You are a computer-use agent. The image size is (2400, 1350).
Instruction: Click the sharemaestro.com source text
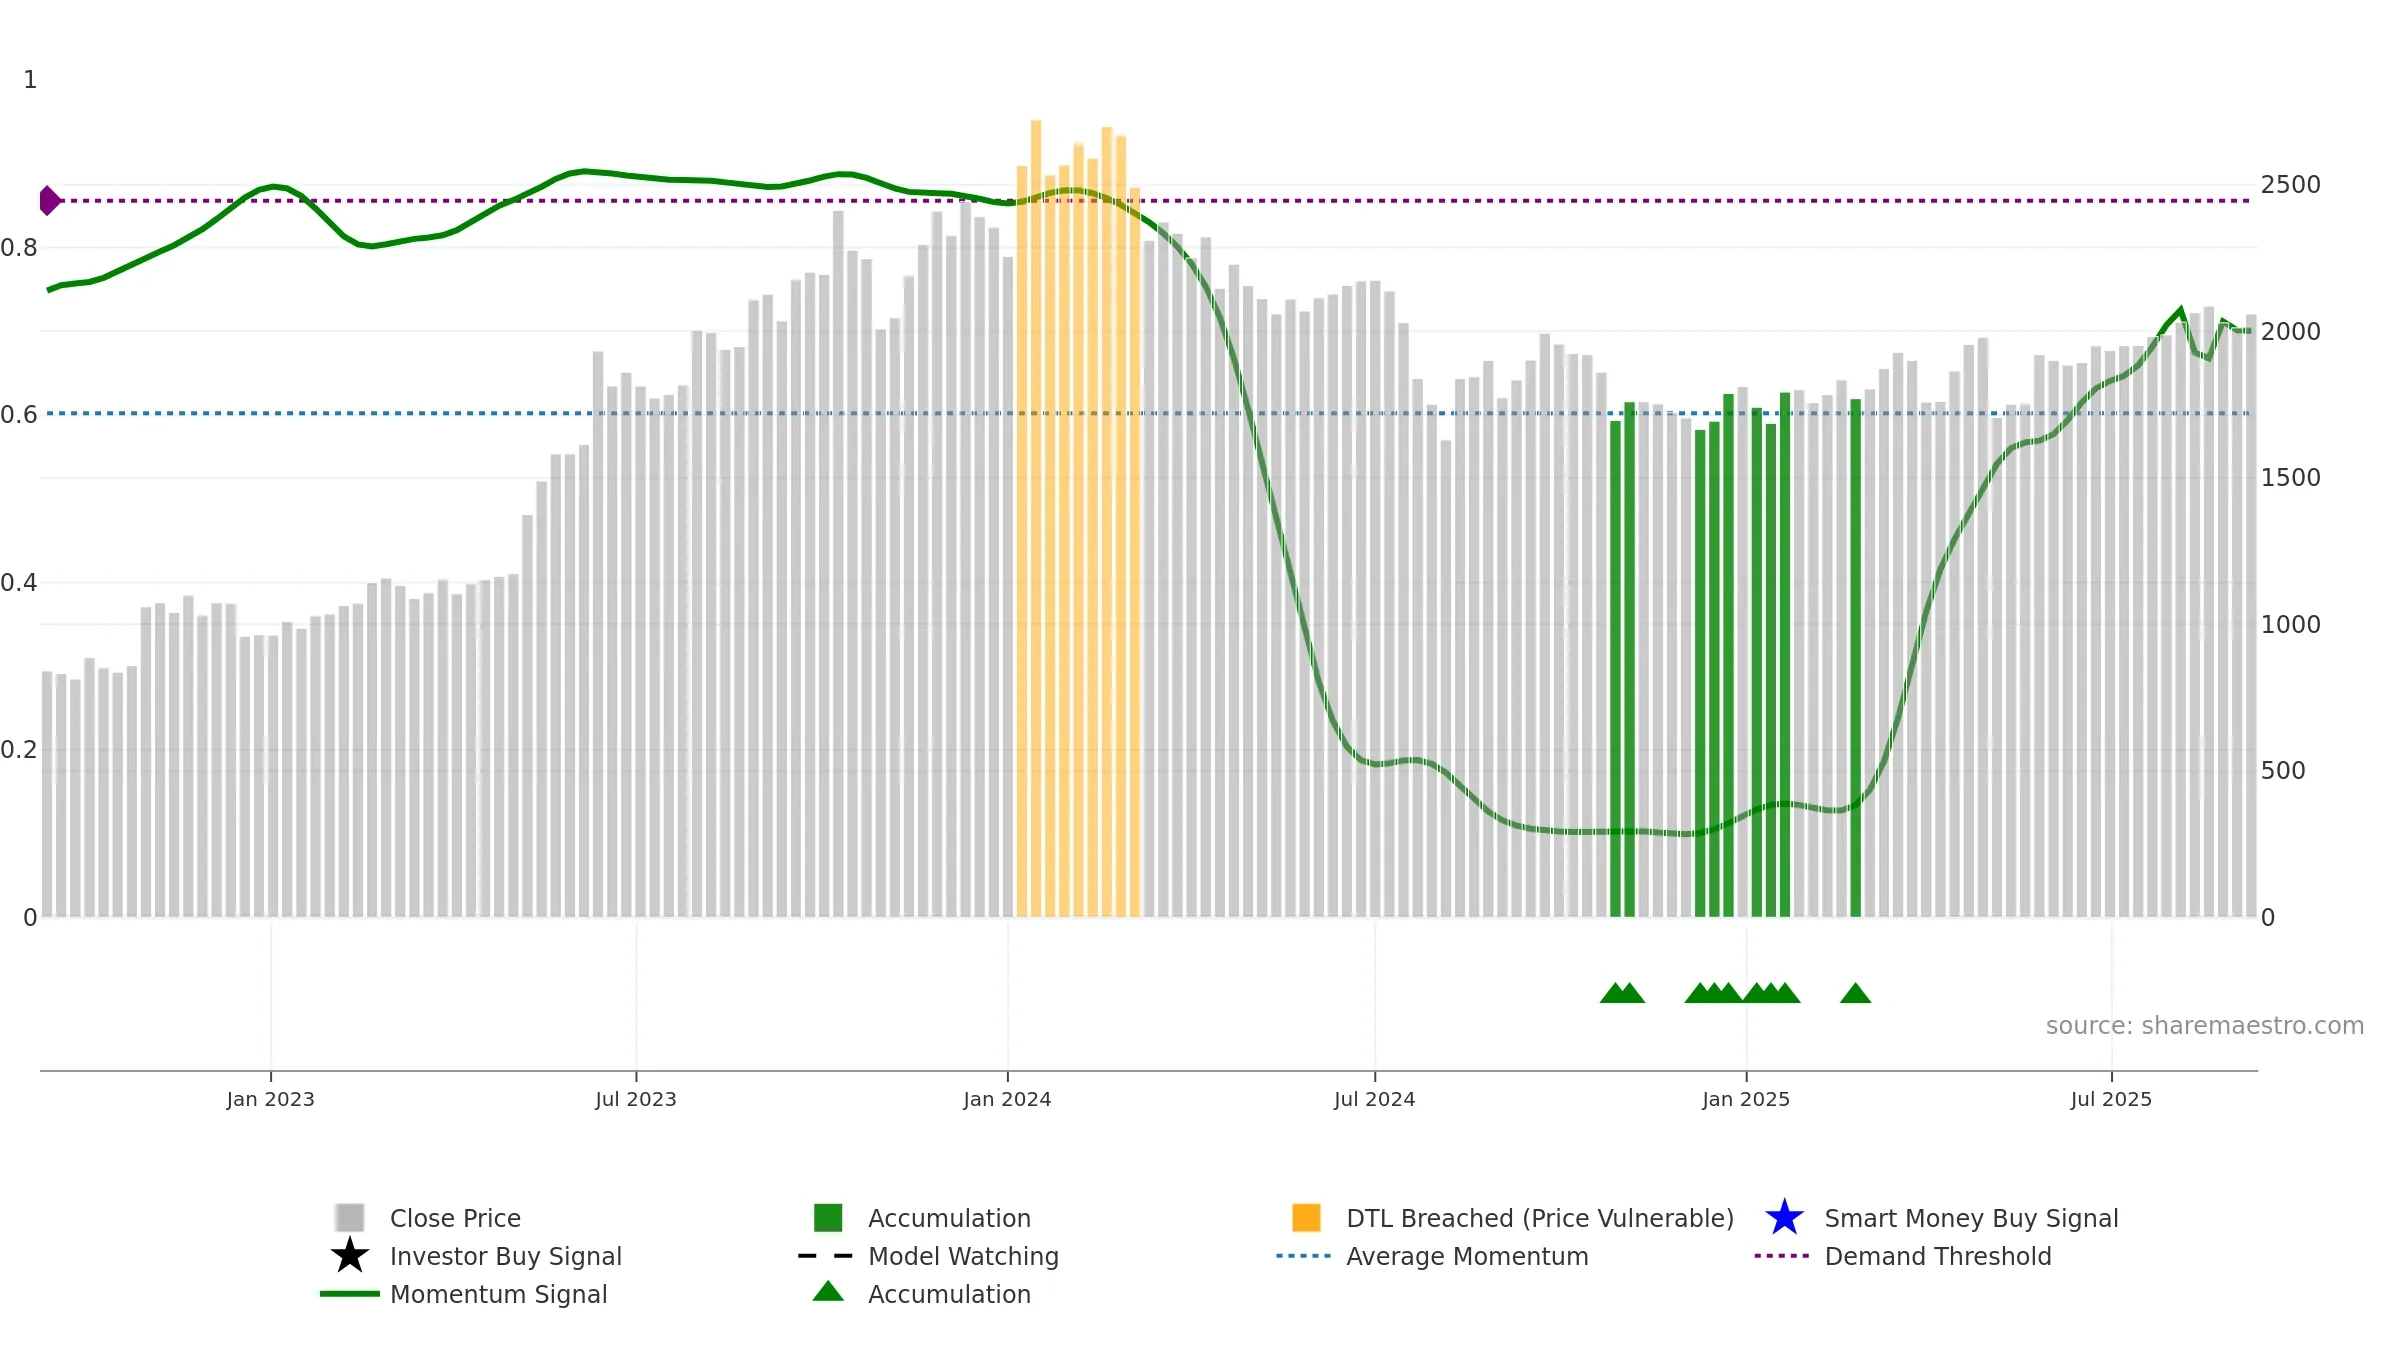pyautogui.click(x=2205, y=1026)
